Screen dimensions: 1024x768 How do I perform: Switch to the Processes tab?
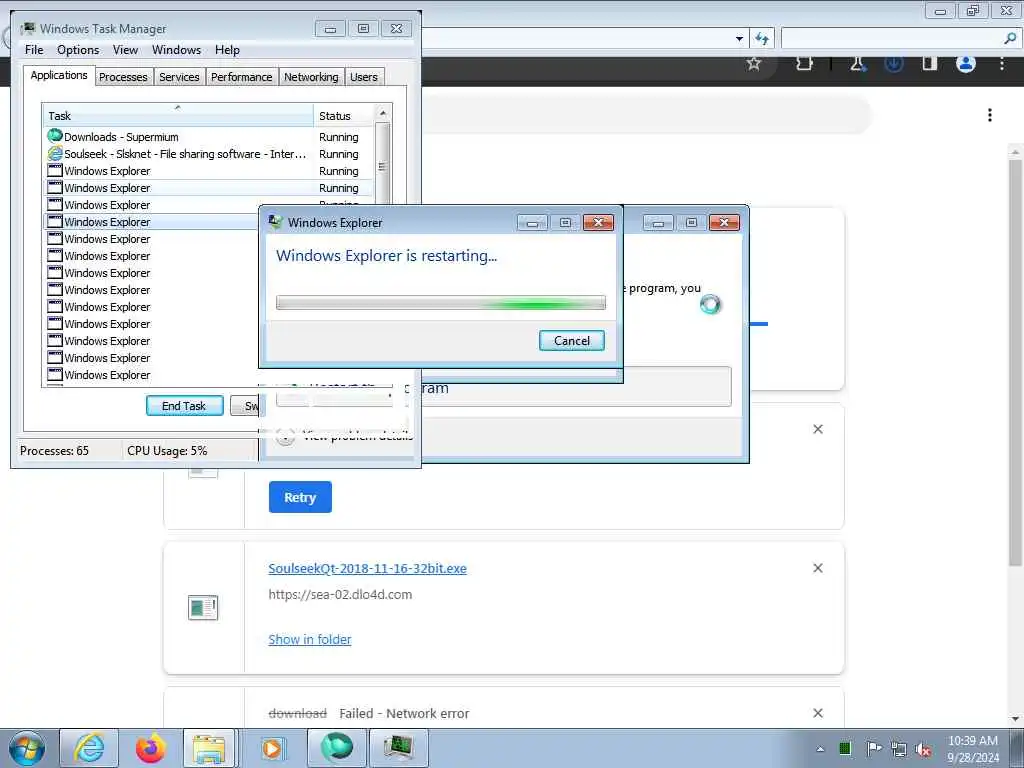coord(123,77)
